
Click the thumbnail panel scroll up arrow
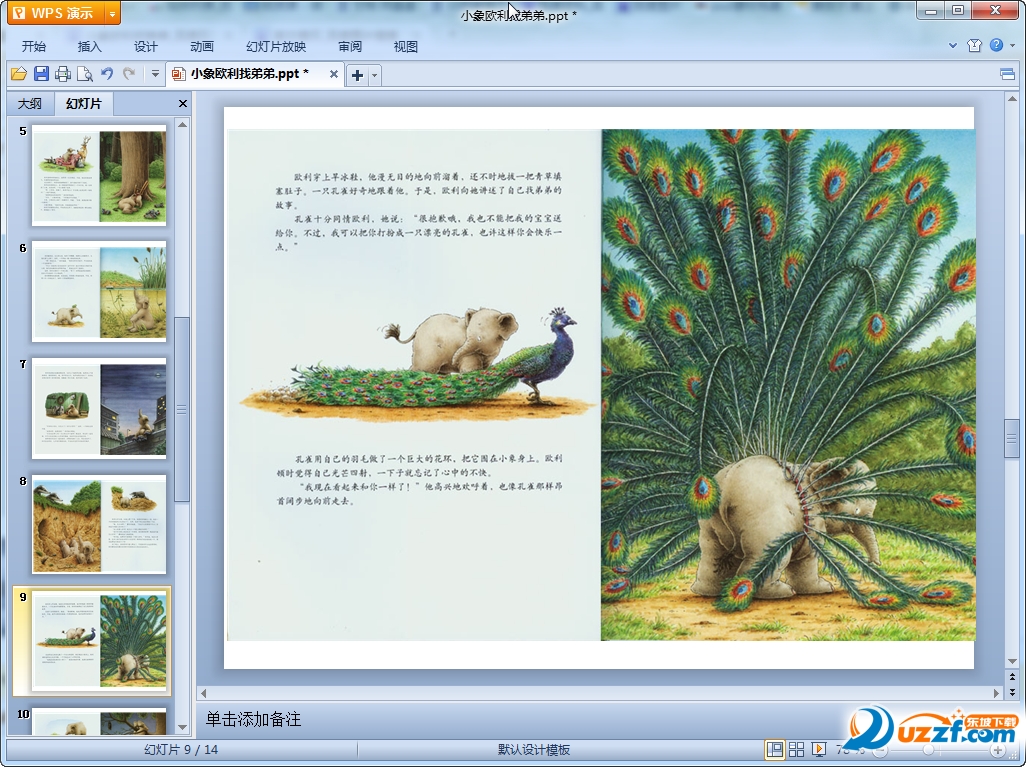[183, 124]
